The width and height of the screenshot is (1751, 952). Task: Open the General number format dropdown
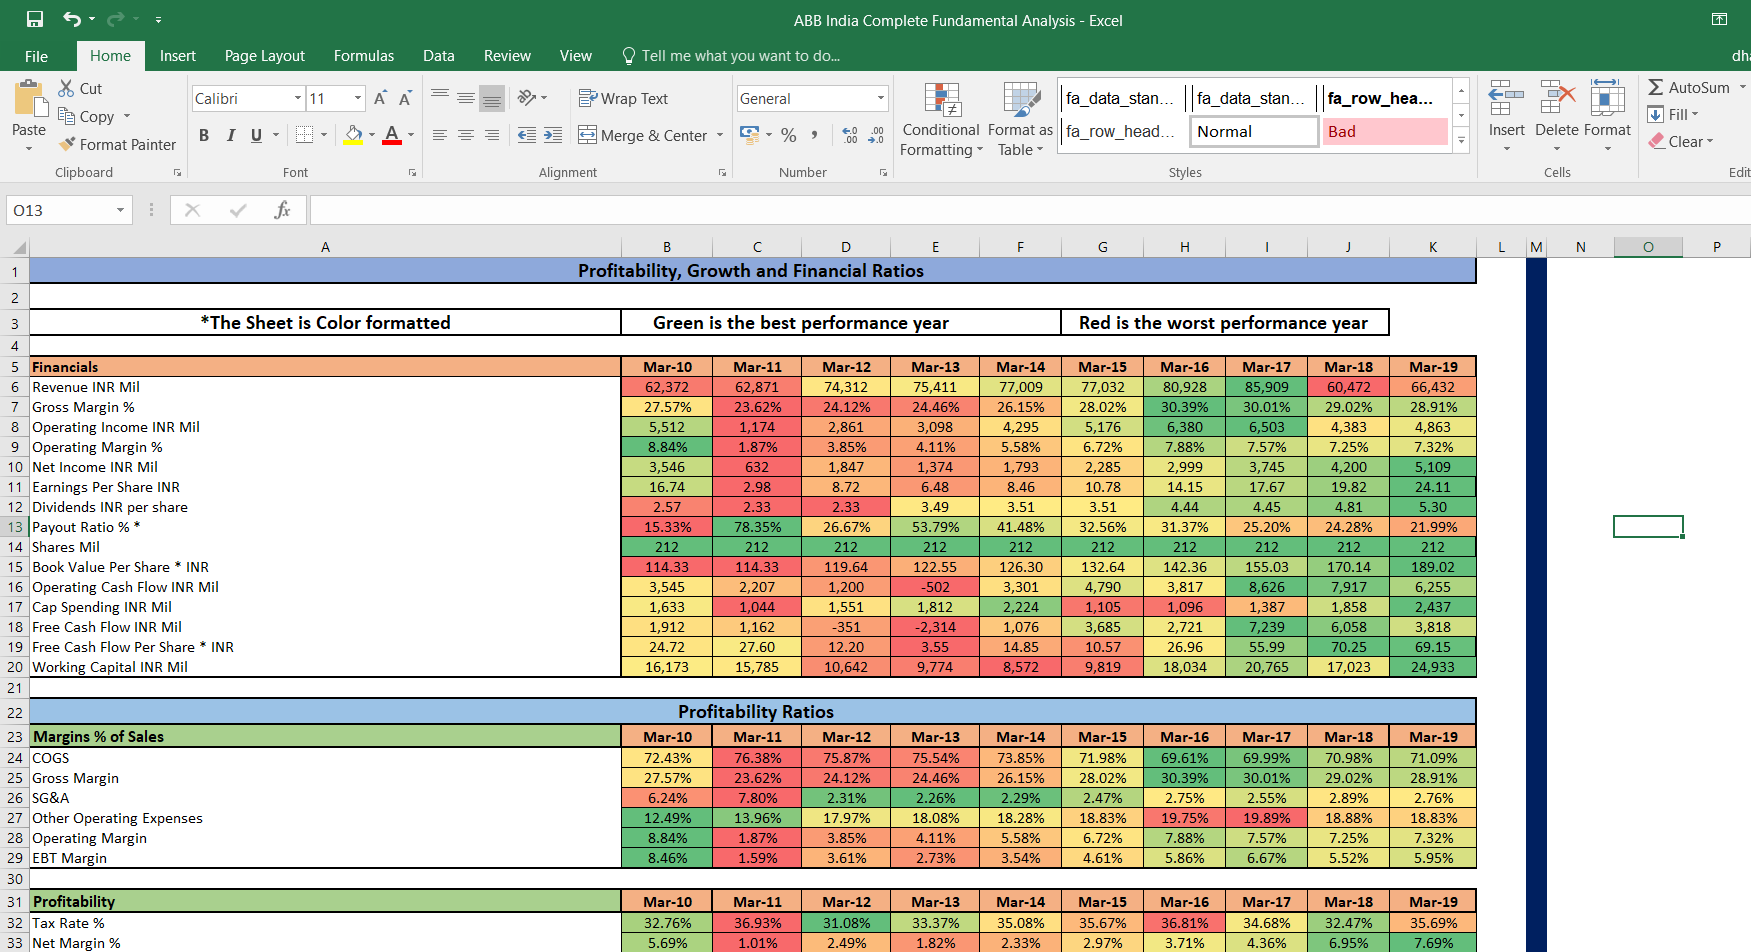[881, 98]
